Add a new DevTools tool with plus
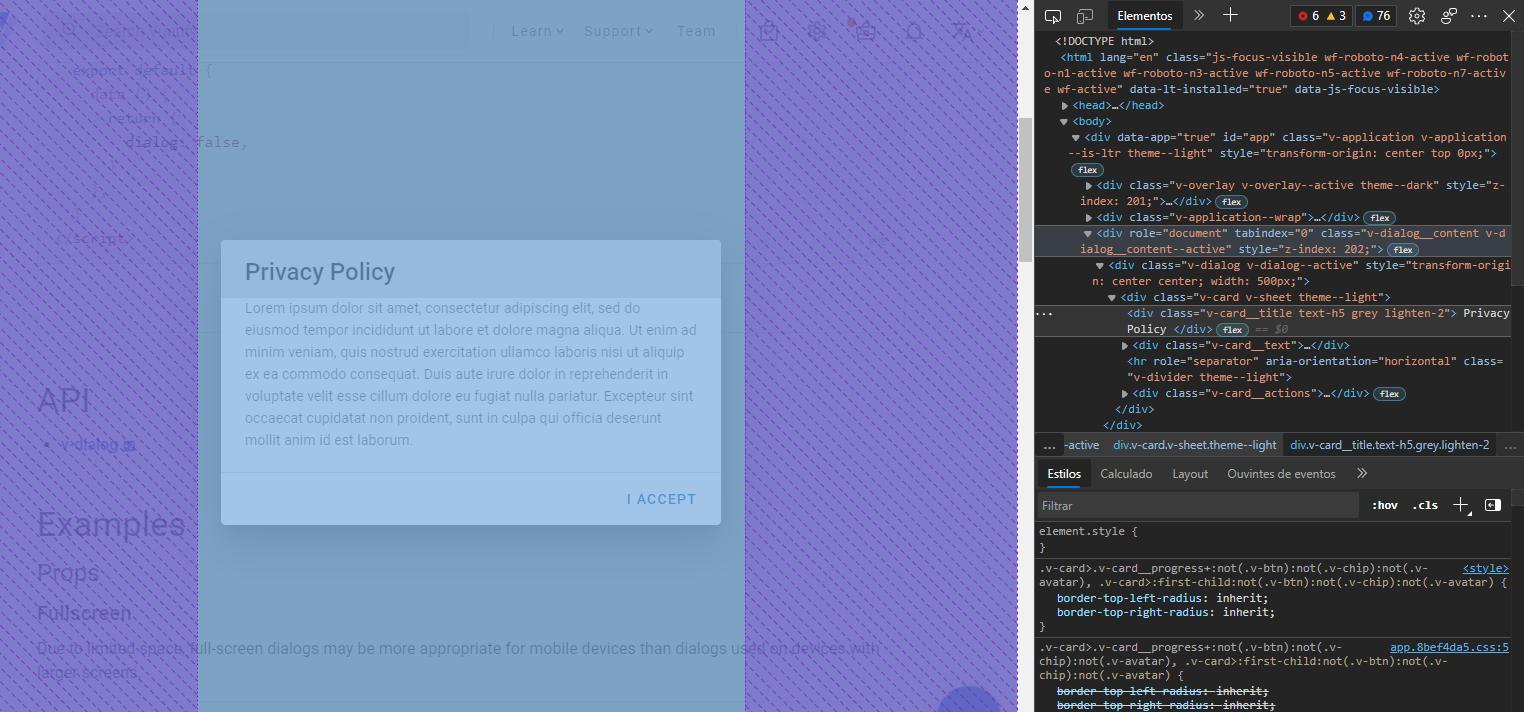This screenshot has width=1524, height=712. click(1231, 16)
